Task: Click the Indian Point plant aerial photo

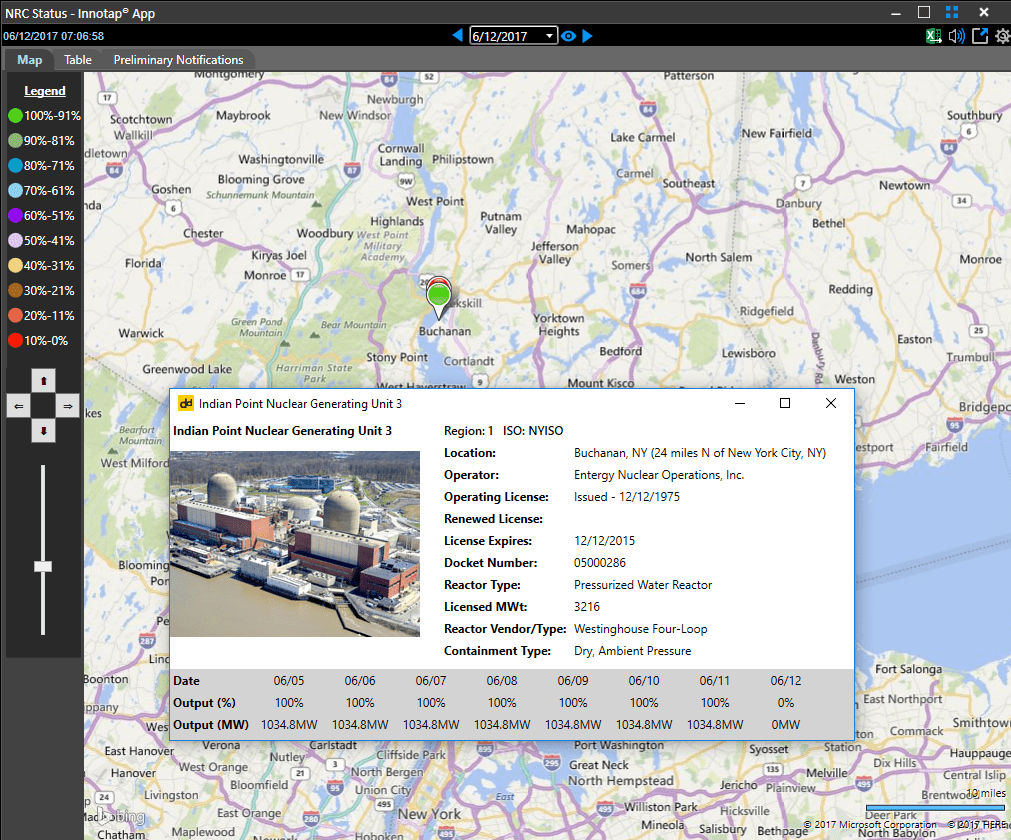Action: point(295,544)
